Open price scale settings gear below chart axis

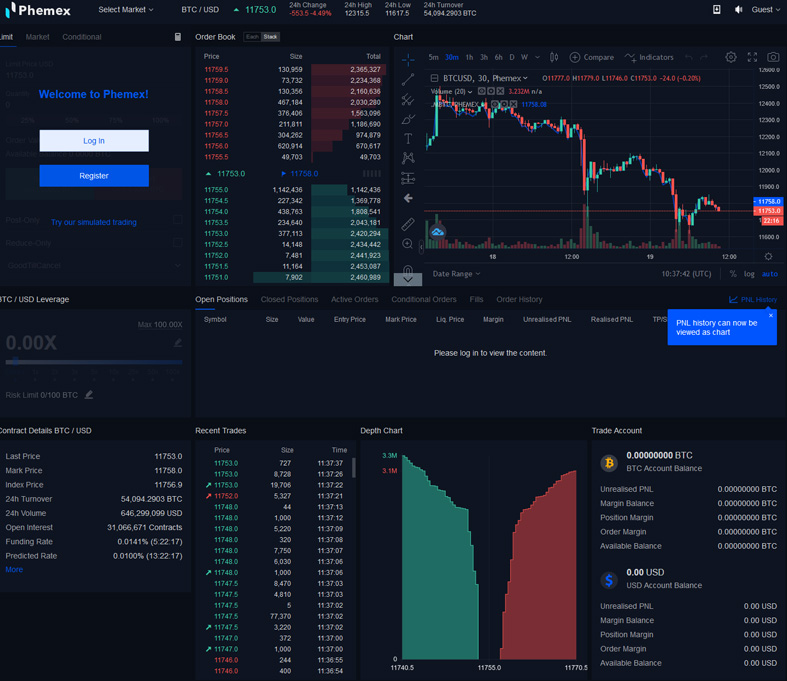point(768,256)
